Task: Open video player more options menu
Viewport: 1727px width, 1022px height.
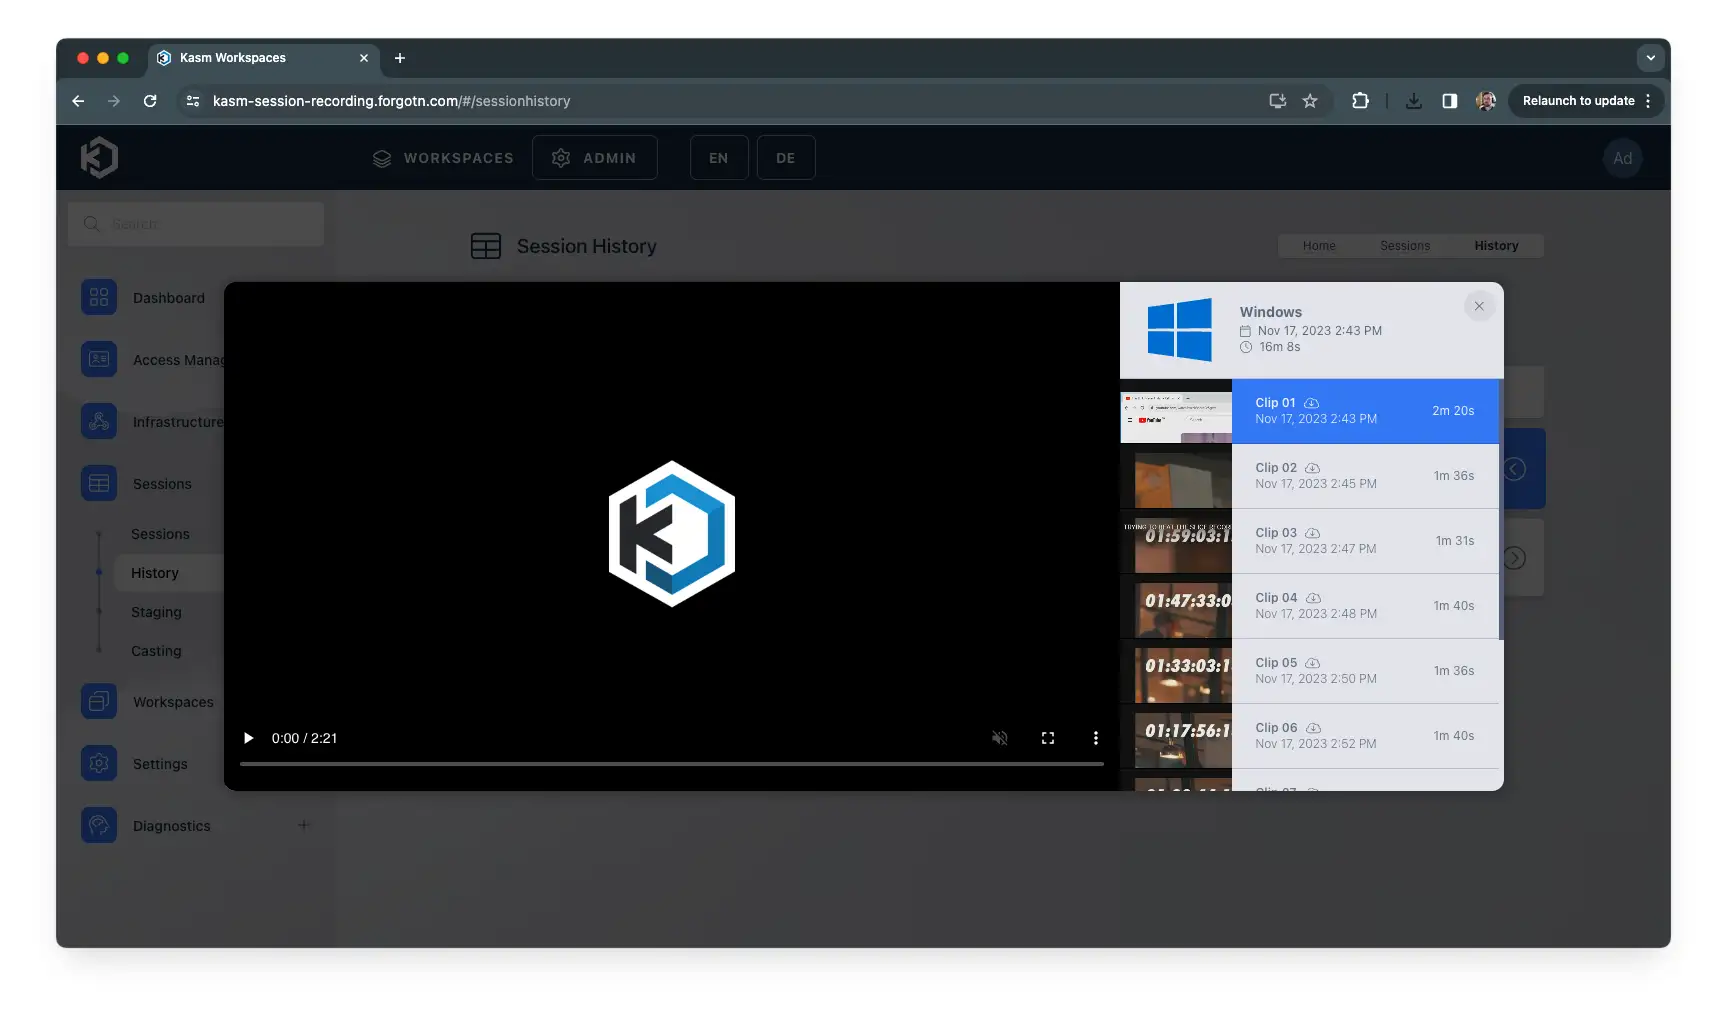Action: point(1095,738)
